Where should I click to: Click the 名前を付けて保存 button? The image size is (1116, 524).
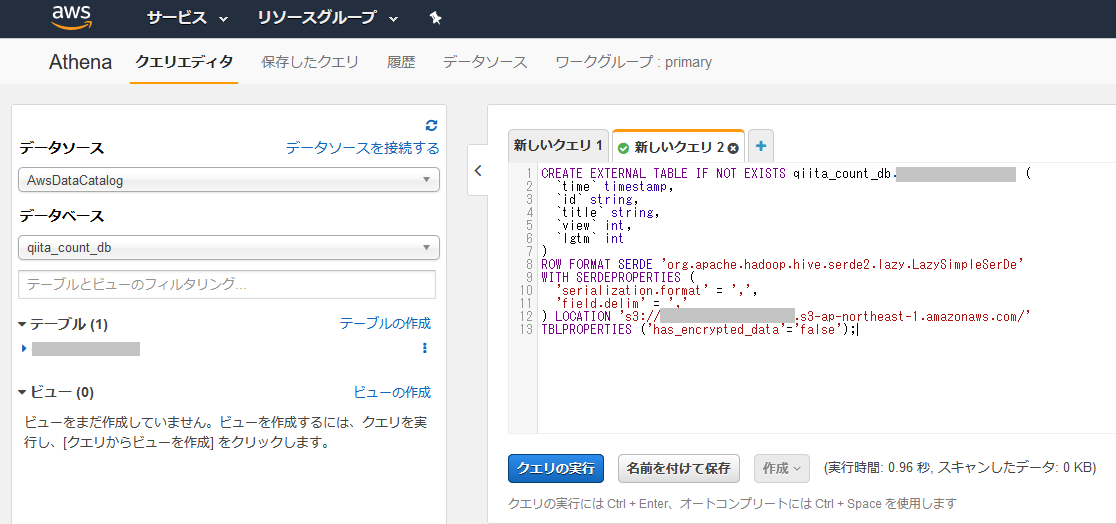[x=678, y=467]
